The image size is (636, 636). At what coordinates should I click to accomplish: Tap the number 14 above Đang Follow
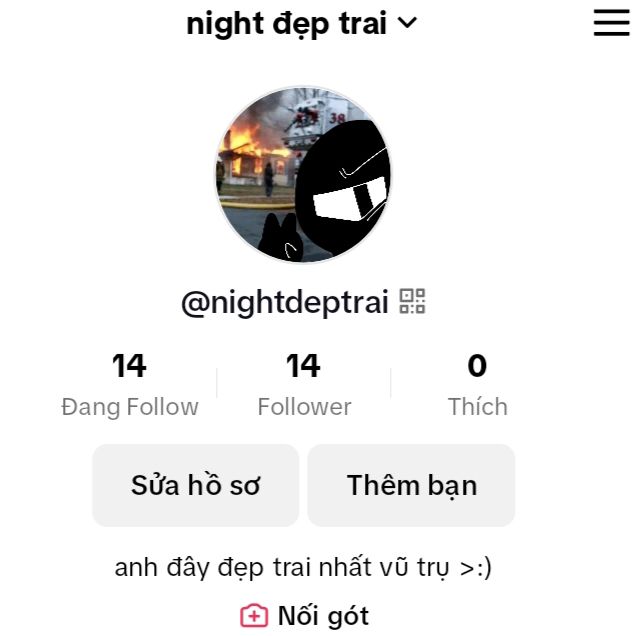click(129, 365)
